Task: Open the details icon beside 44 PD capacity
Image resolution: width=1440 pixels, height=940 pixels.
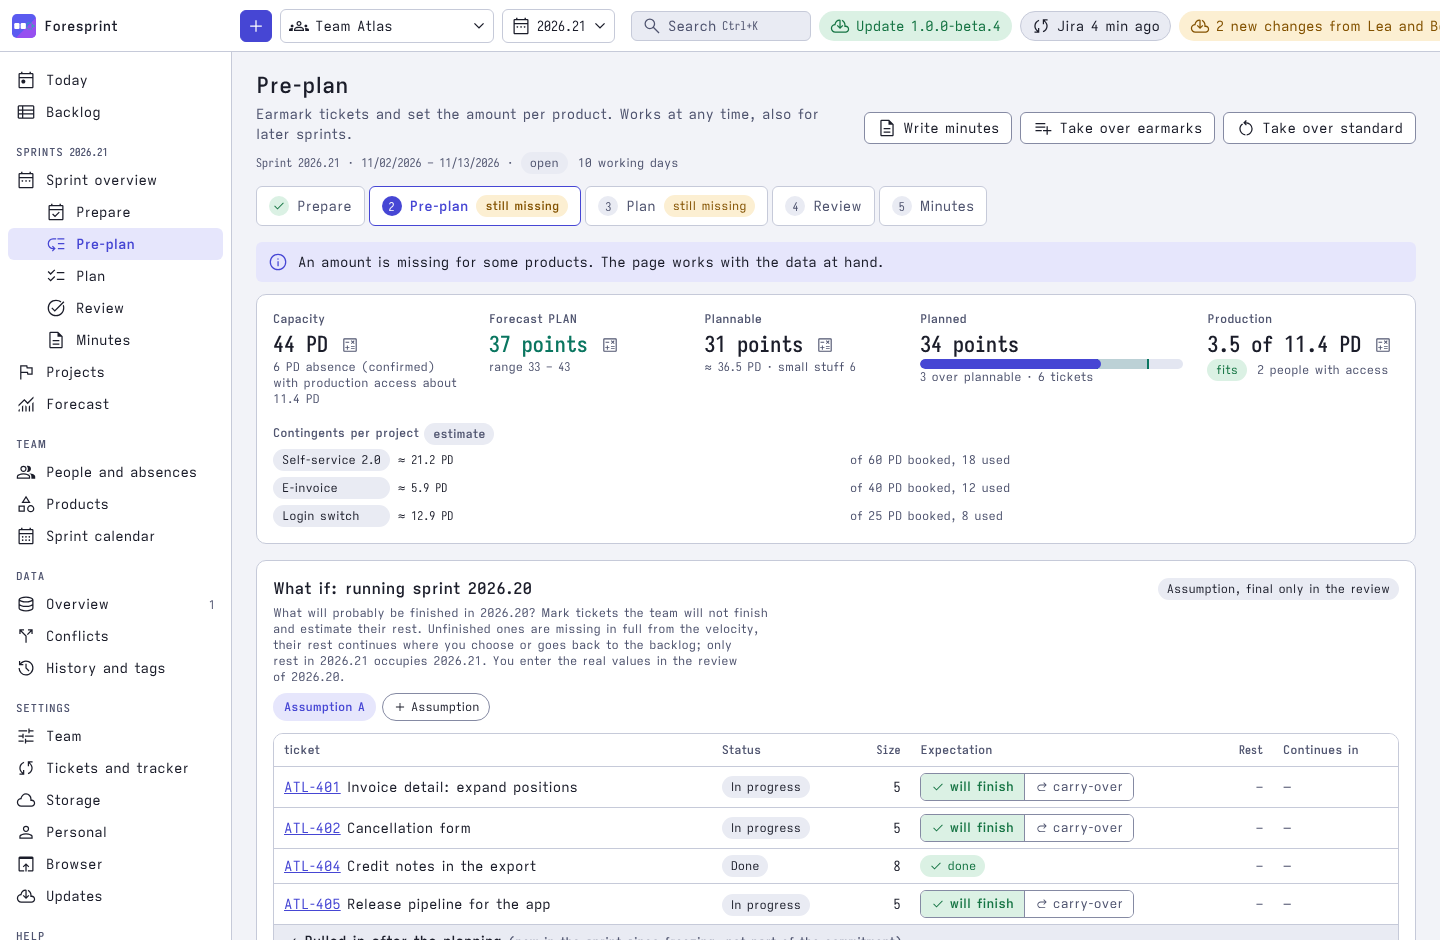Action: [350, 345]
